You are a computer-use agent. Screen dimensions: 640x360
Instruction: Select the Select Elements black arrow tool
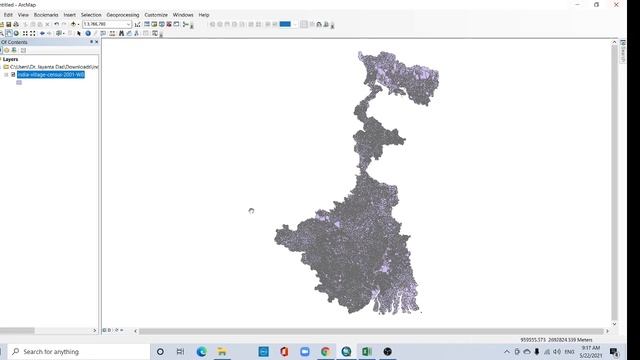point(78,33)
